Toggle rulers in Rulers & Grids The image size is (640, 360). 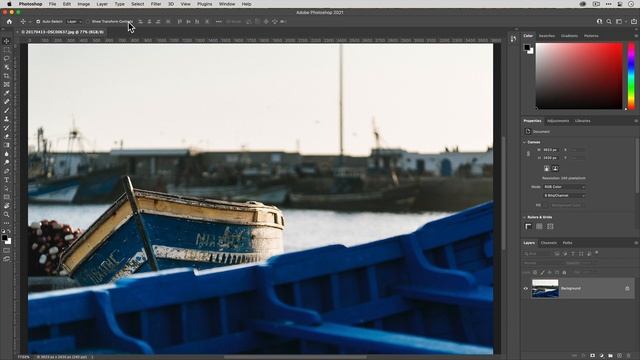click(528, 226)
